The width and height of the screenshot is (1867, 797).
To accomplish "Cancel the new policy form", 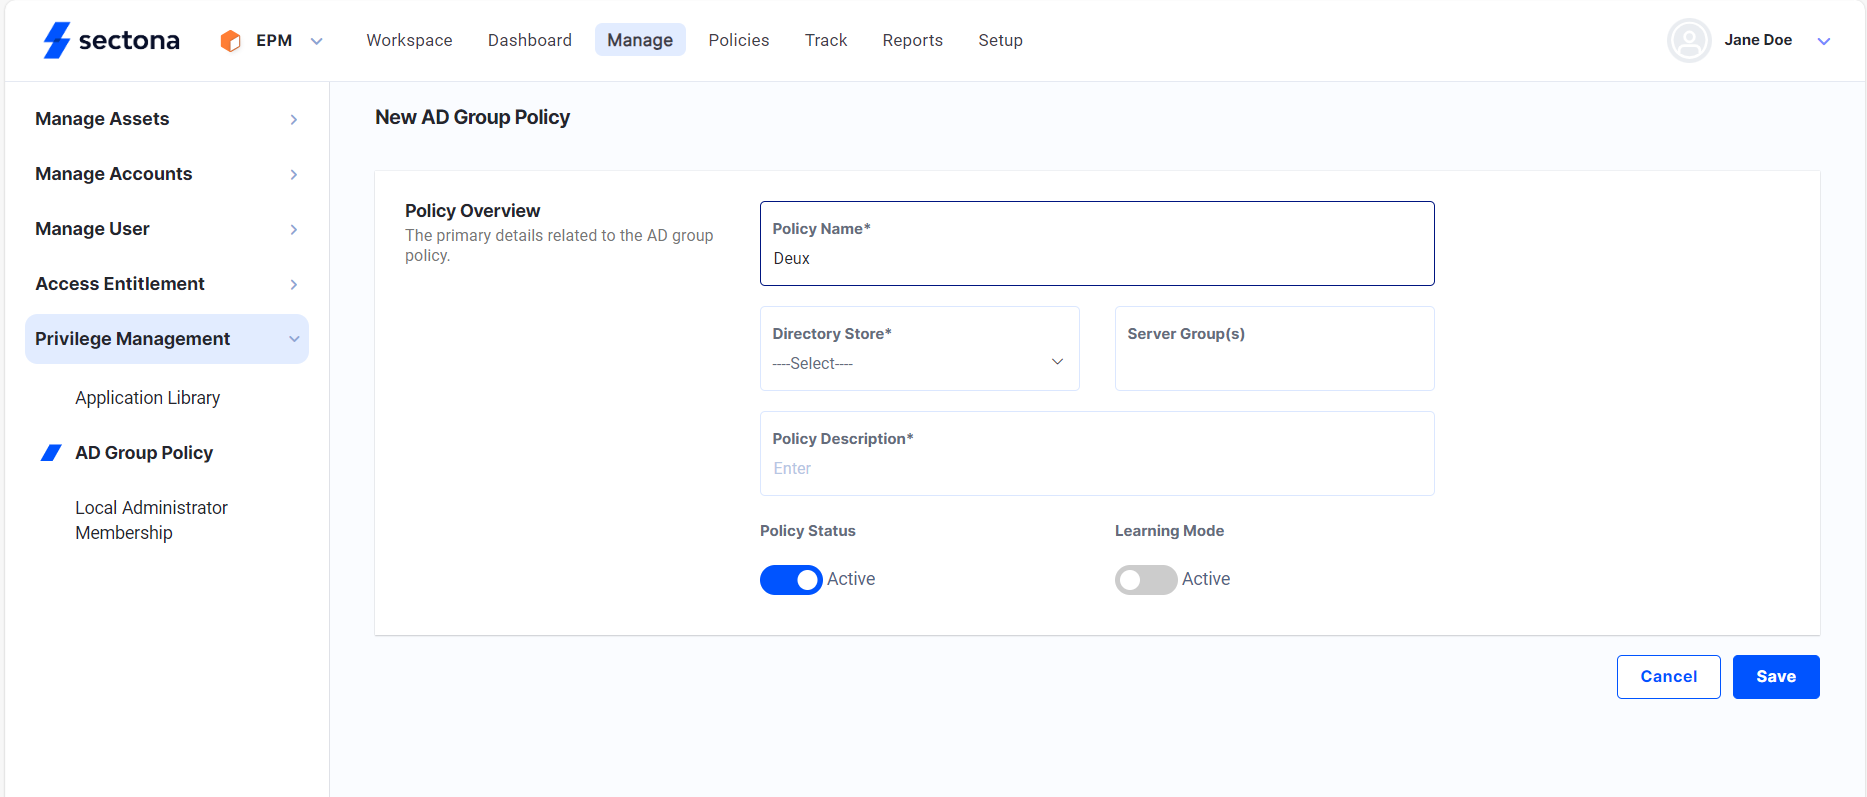I will tap(1668, 677).
